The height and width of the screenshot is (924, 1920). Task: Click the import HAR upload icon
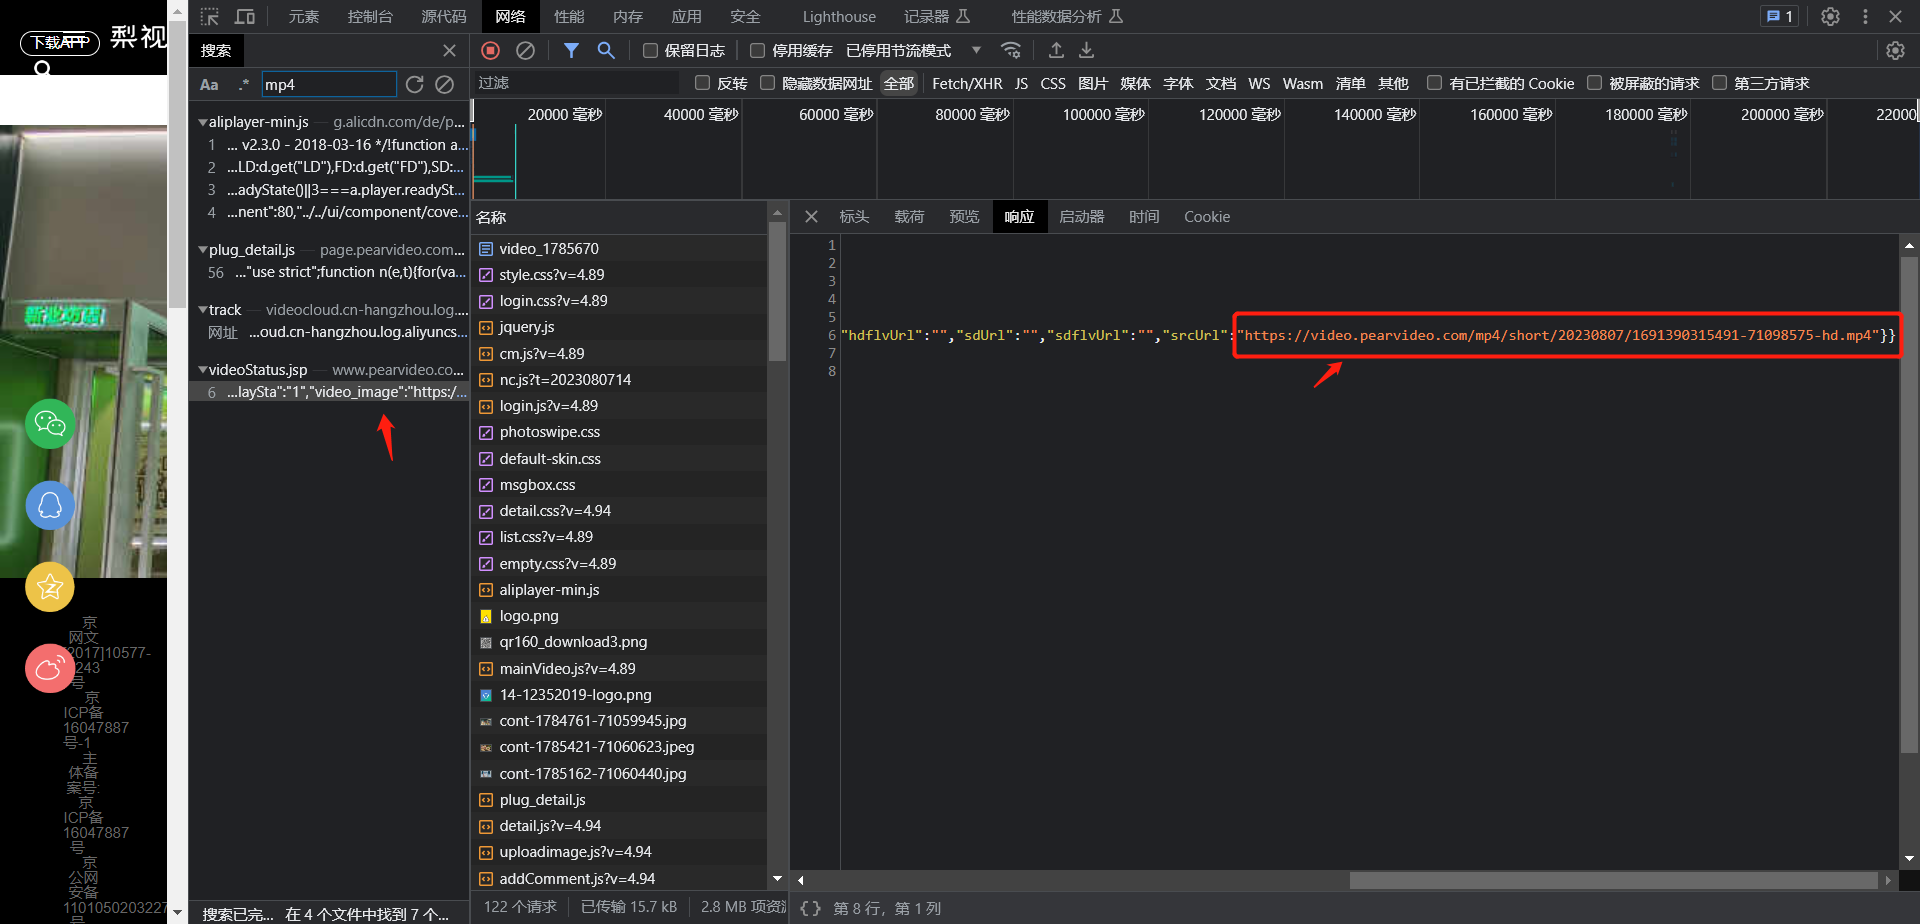click(x=1056, y=50)
